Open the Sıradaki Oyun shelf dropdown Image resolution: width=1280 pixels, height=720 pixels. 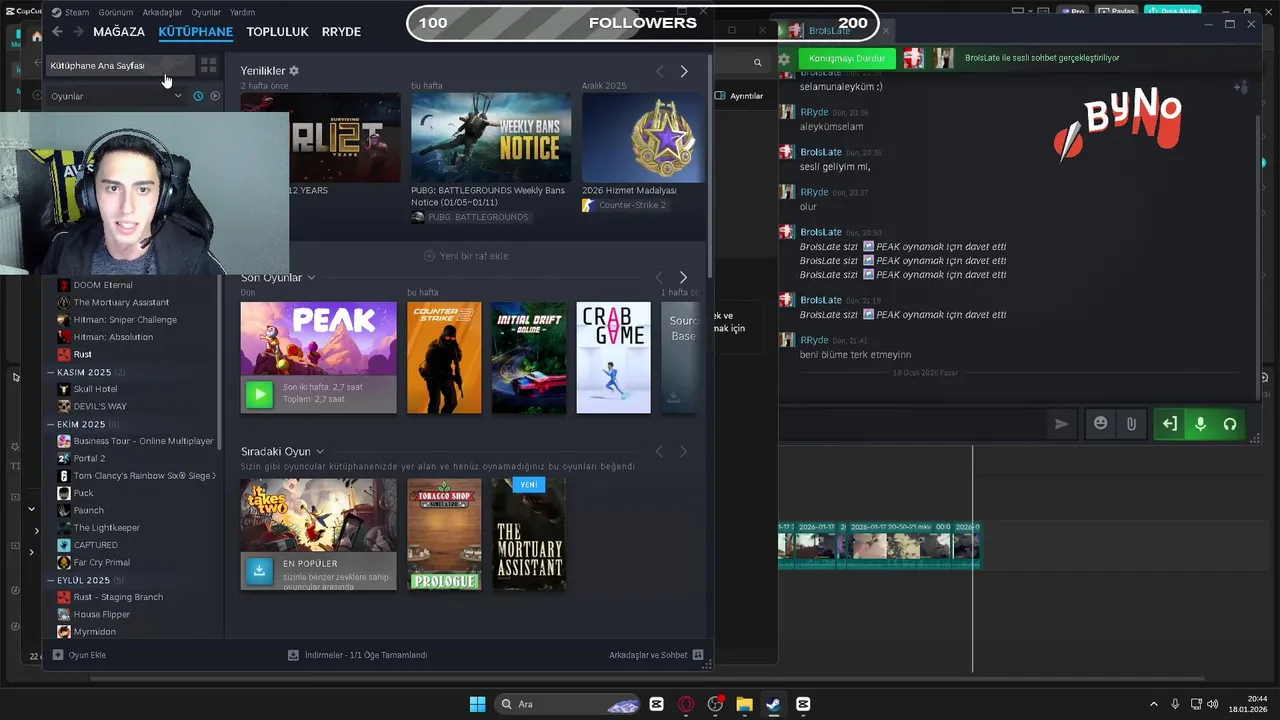coord(320,451)
